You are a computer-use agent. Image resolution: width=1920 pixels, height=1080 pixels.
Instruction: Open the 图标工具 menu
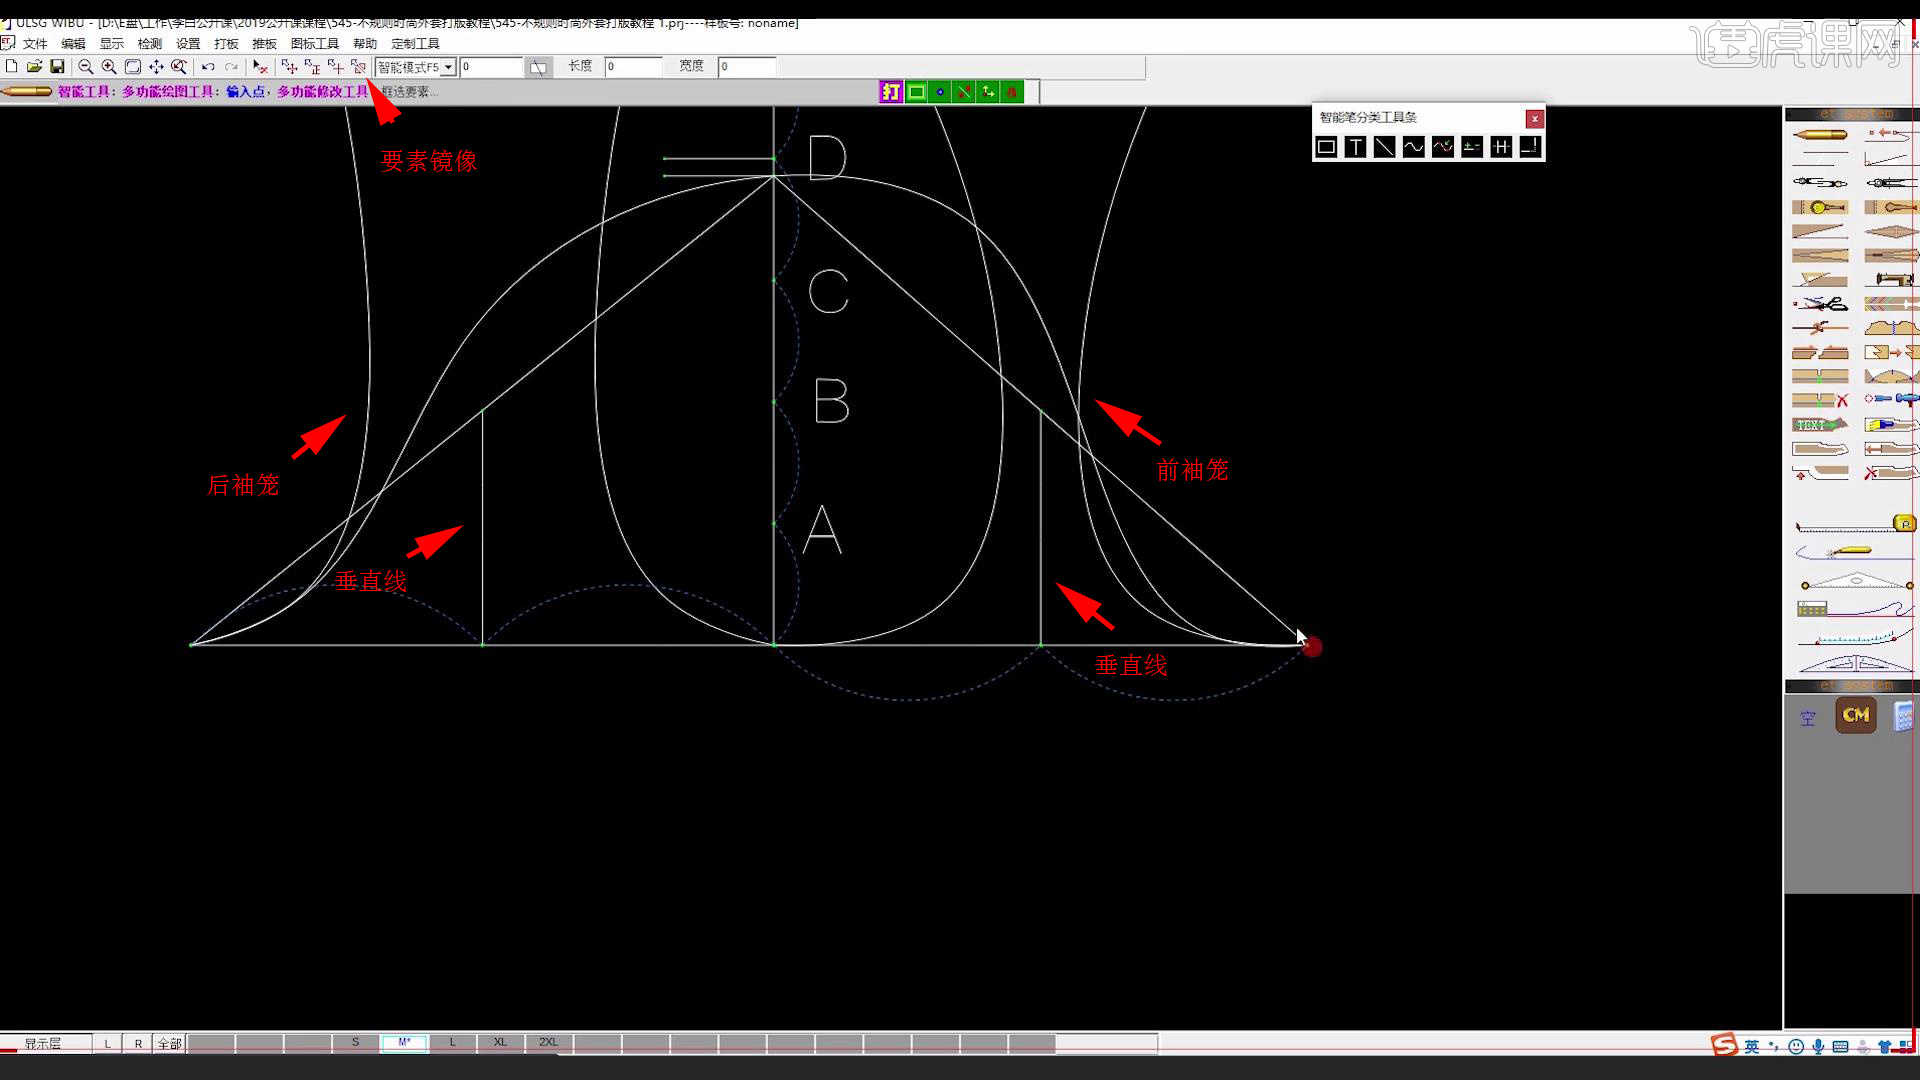point(314,44)
